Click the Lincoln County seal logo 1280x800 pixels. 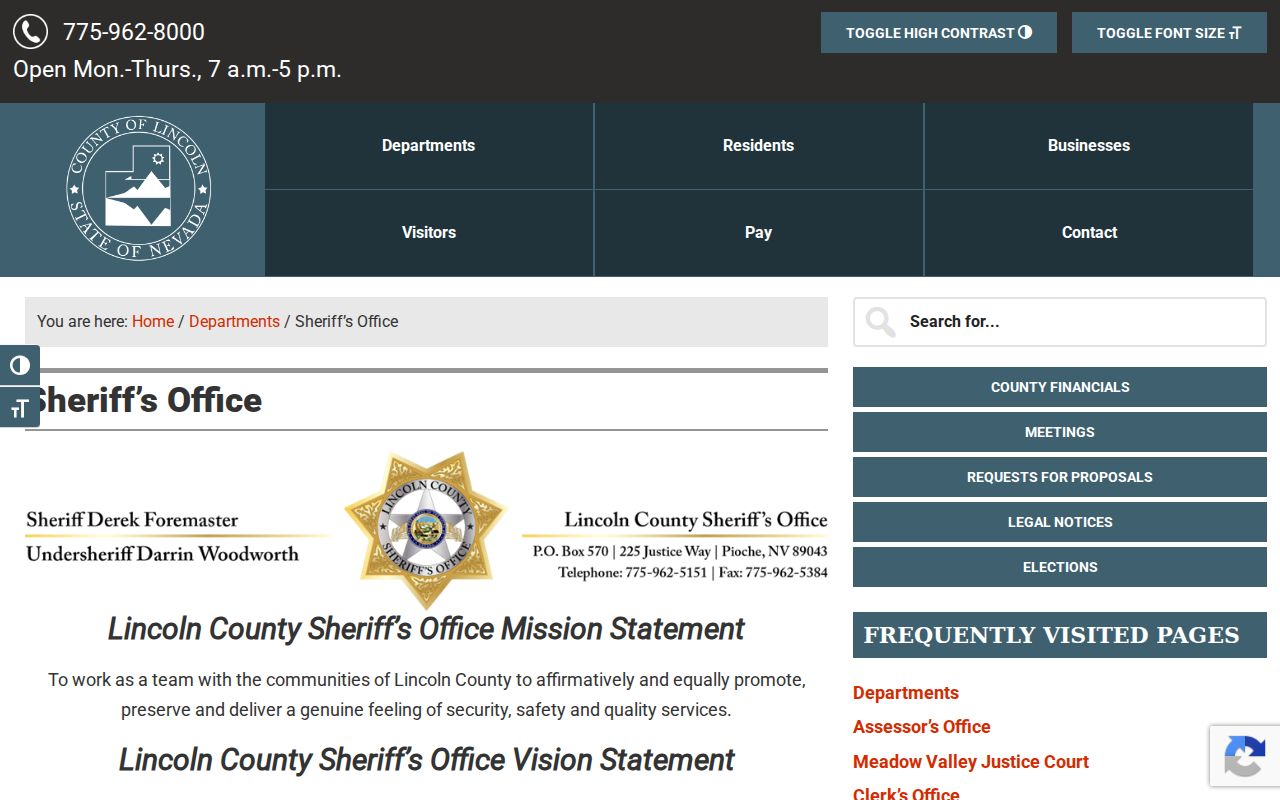tap(138, 189)
